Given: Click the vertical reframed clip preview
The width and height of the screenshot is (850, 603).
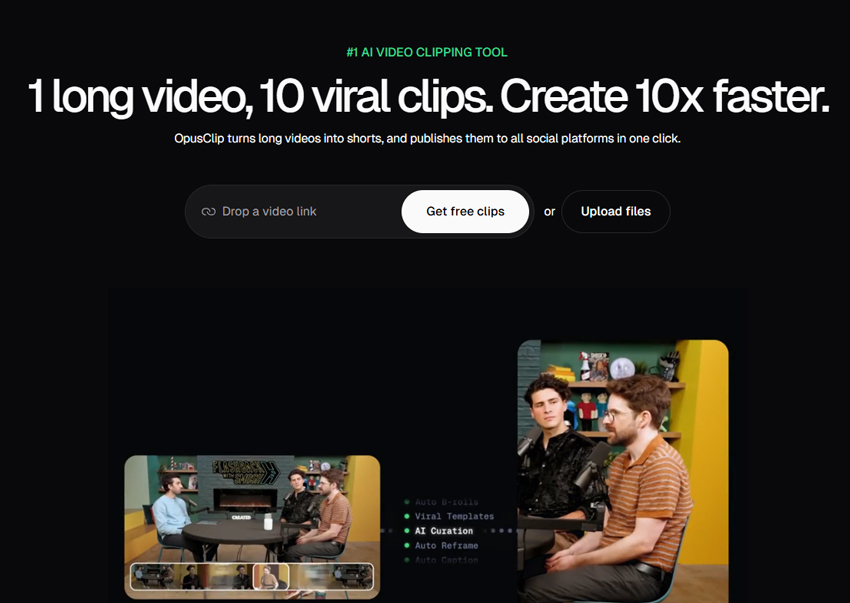Looking at the screenshot, I should point(623,471).
